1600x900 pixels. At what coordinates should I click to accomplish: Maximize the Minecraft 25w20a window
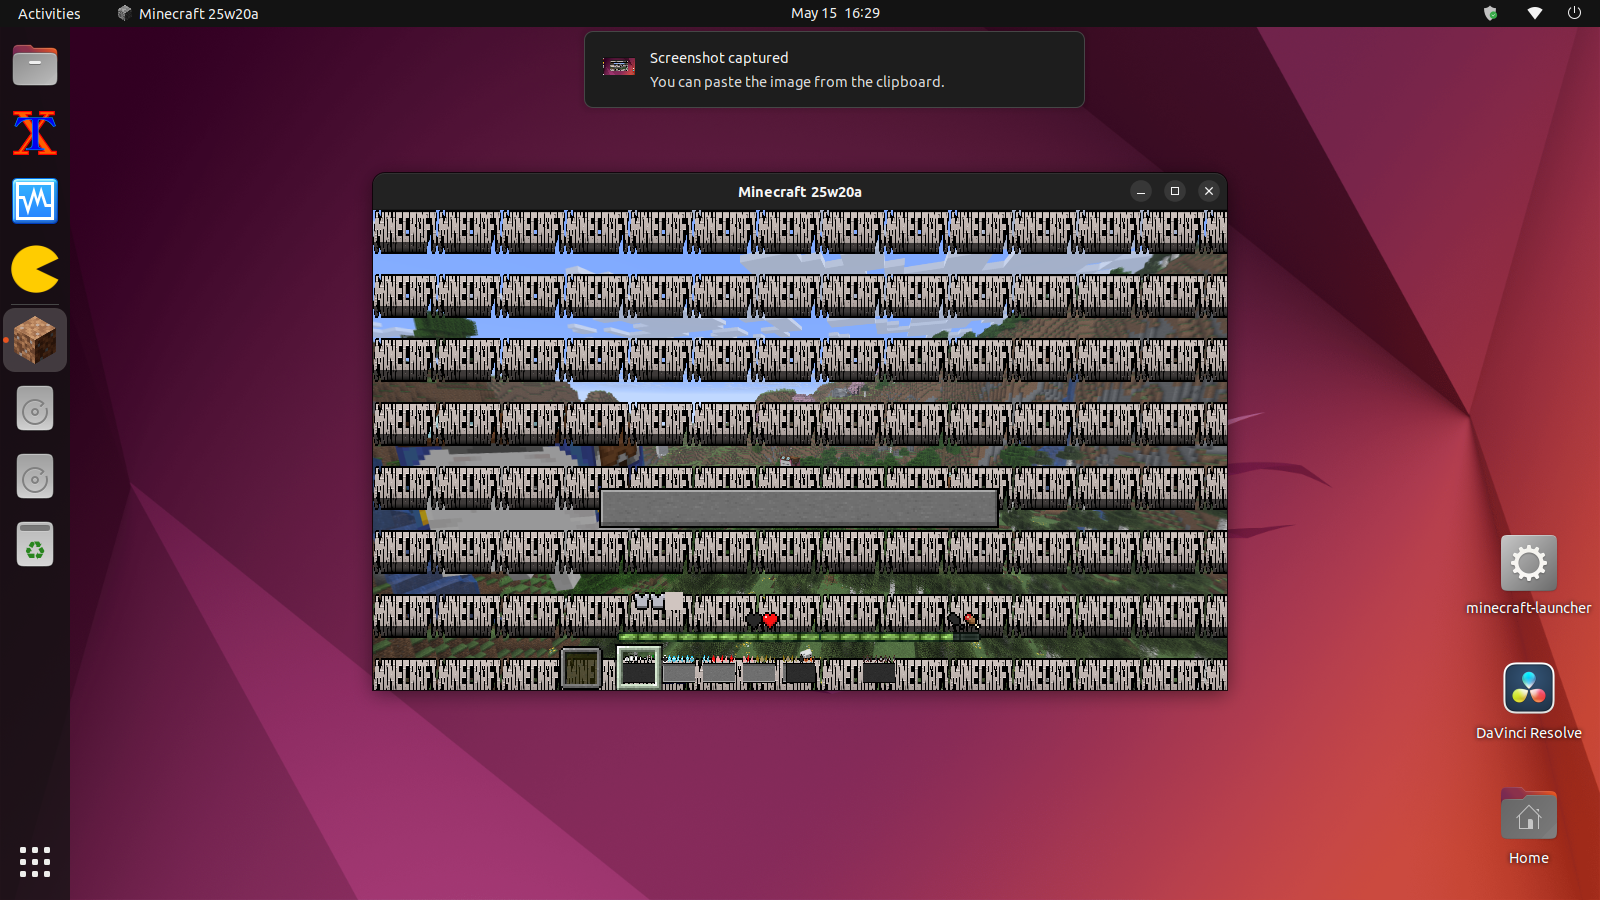[x=1175, y=191]
